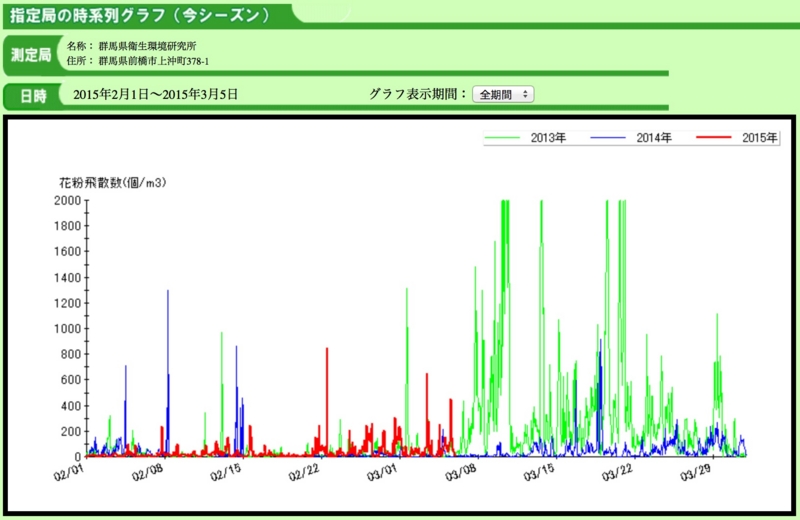Click the 02/15 x-axis date label

[225, 472]
